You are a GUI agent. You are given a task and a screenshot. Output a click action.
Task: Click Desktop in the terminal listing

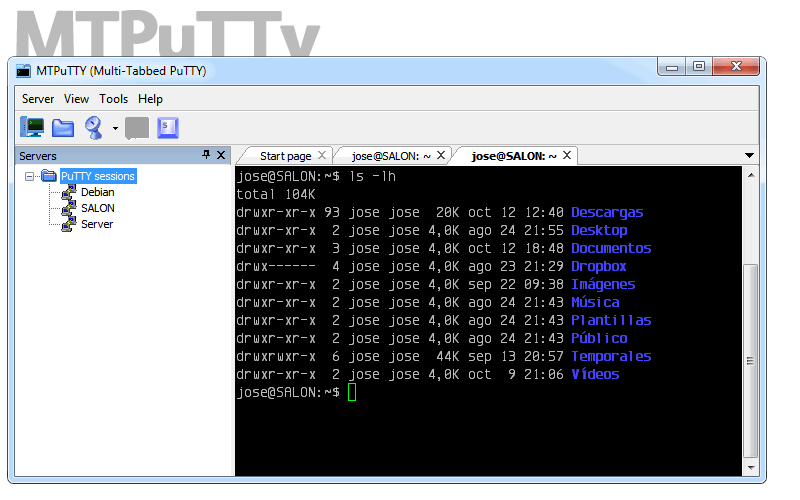pyautogui.click(x=599, y=231)
